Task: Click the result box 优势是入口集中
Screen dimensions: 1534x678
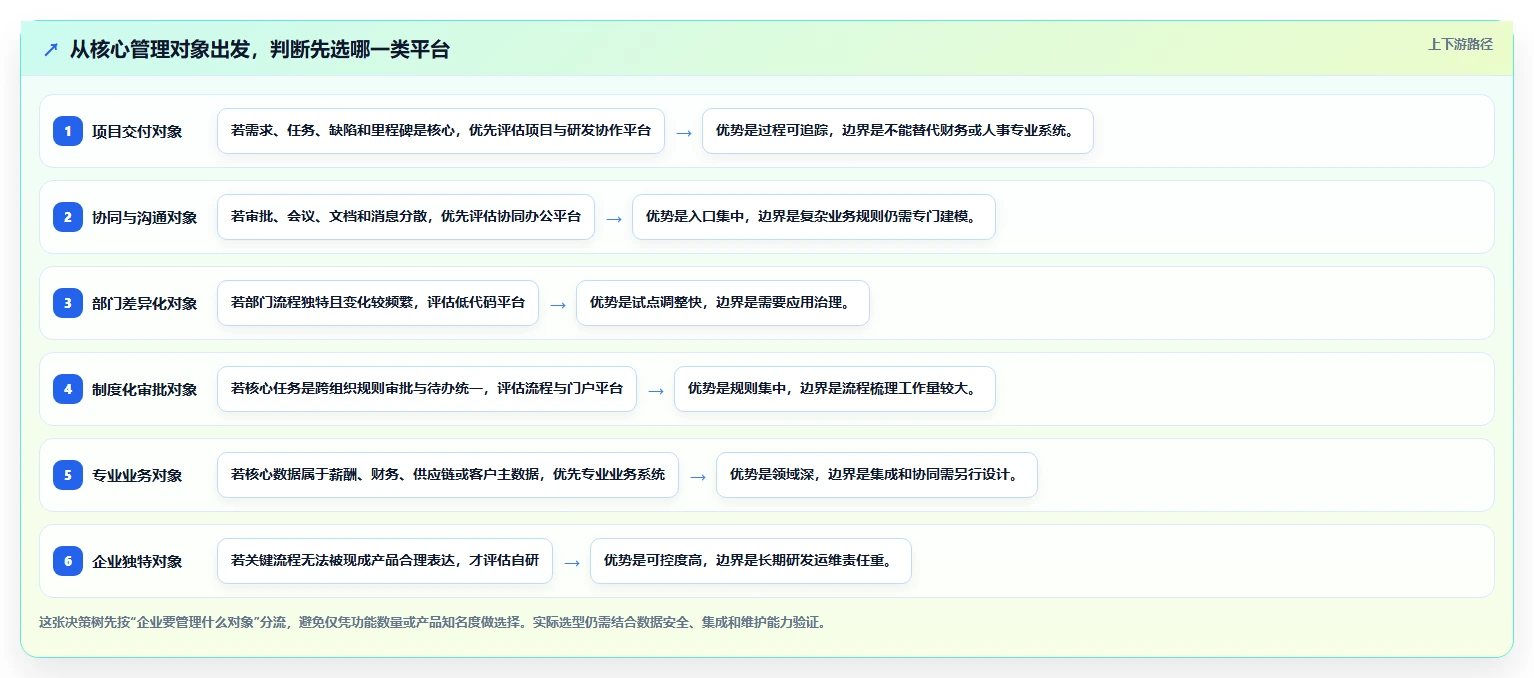Action: pyautogui.click(x=814, y=217)
